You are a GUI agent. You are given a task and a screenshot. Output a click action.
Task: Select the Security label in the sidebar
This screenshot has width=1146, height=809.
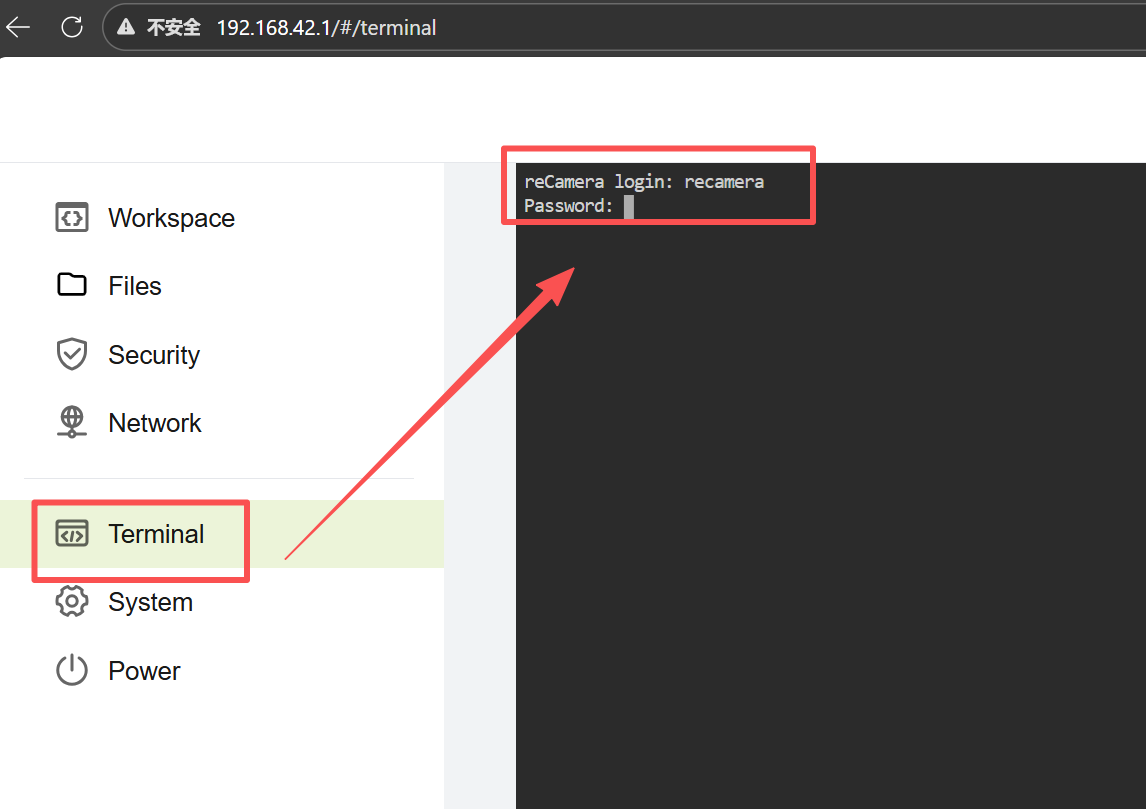point(154,355)
